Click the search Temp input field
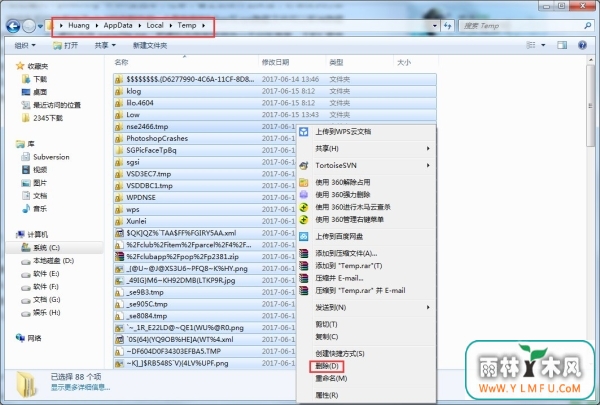600x405 pixels. pos(522,26)
